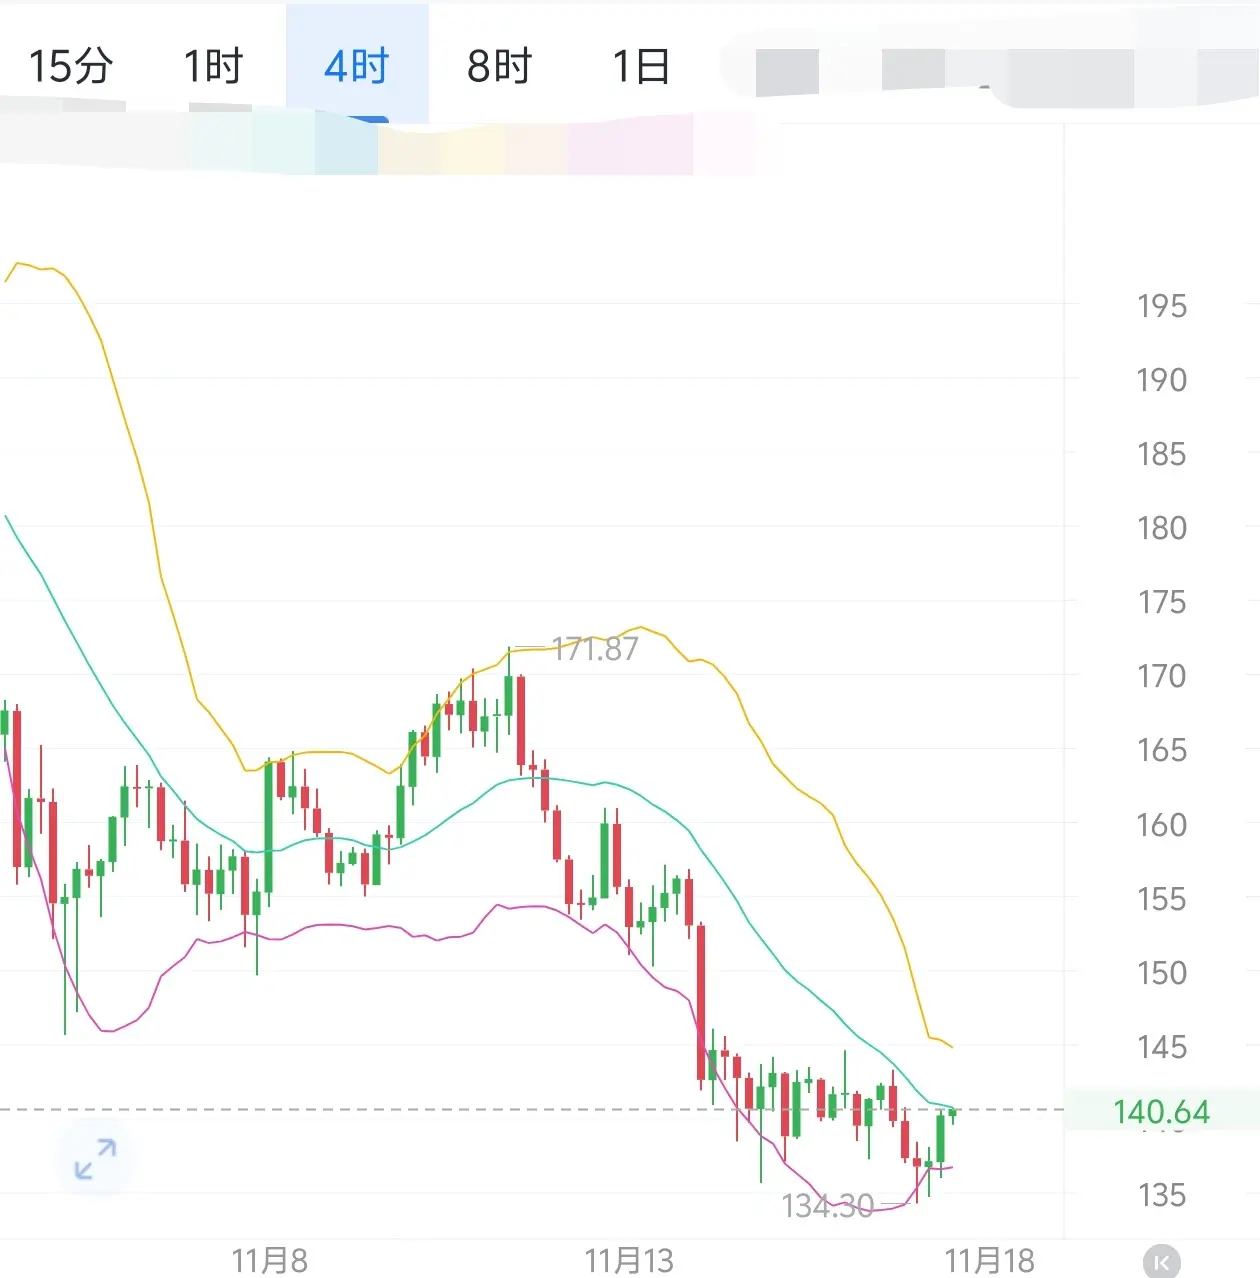The width and height of the screenshot is (1260, 1278).
Task: Click the 170 price axis label
Action: point(1162,676)
